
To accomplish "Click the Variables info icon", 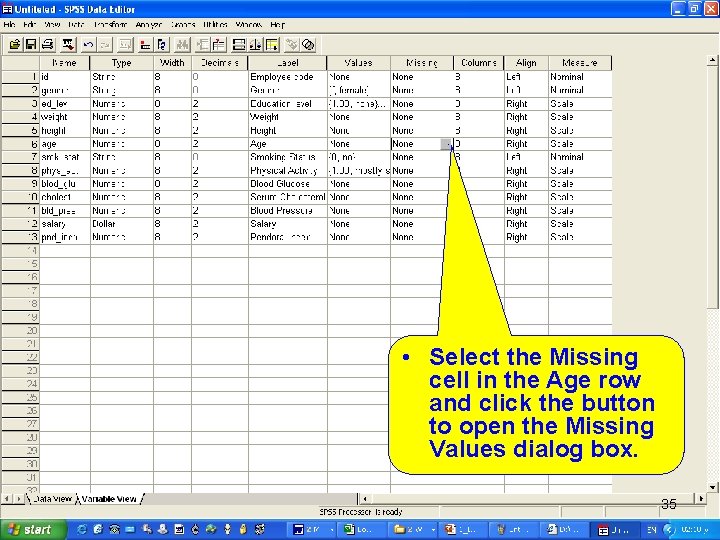I will click(162, 45).
